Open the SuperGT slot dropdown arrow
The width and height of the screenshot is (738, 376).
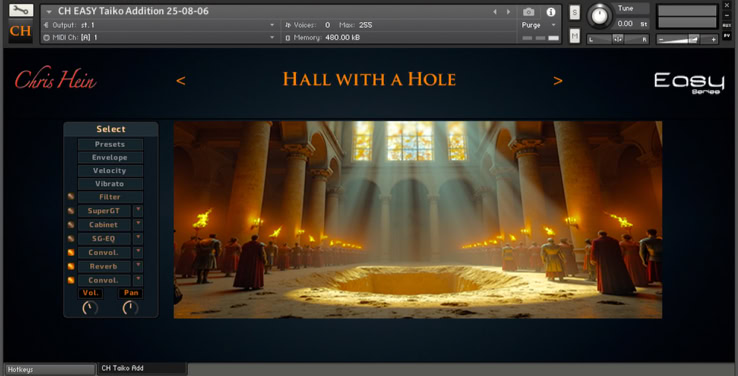(138, 210)
